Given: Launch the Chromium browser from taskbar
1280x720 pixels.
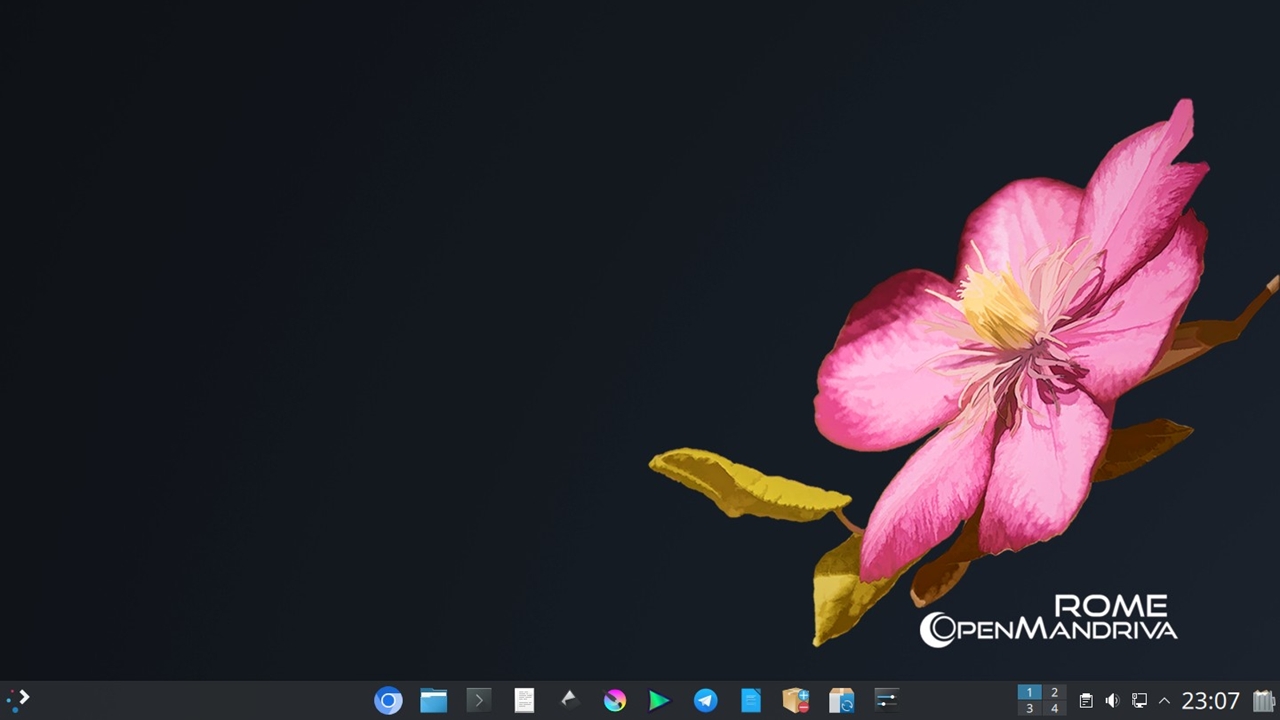Looking at the screenshot, I should click(388, 701).
